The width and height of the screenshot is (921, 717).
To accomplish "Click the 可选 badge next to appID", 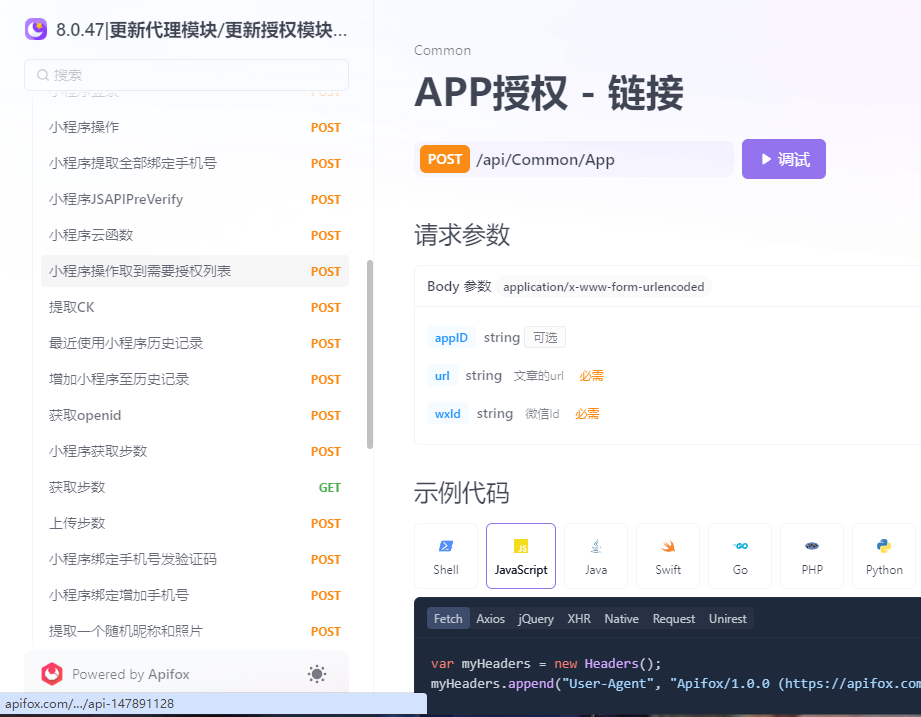I will [x=544, y=337].
